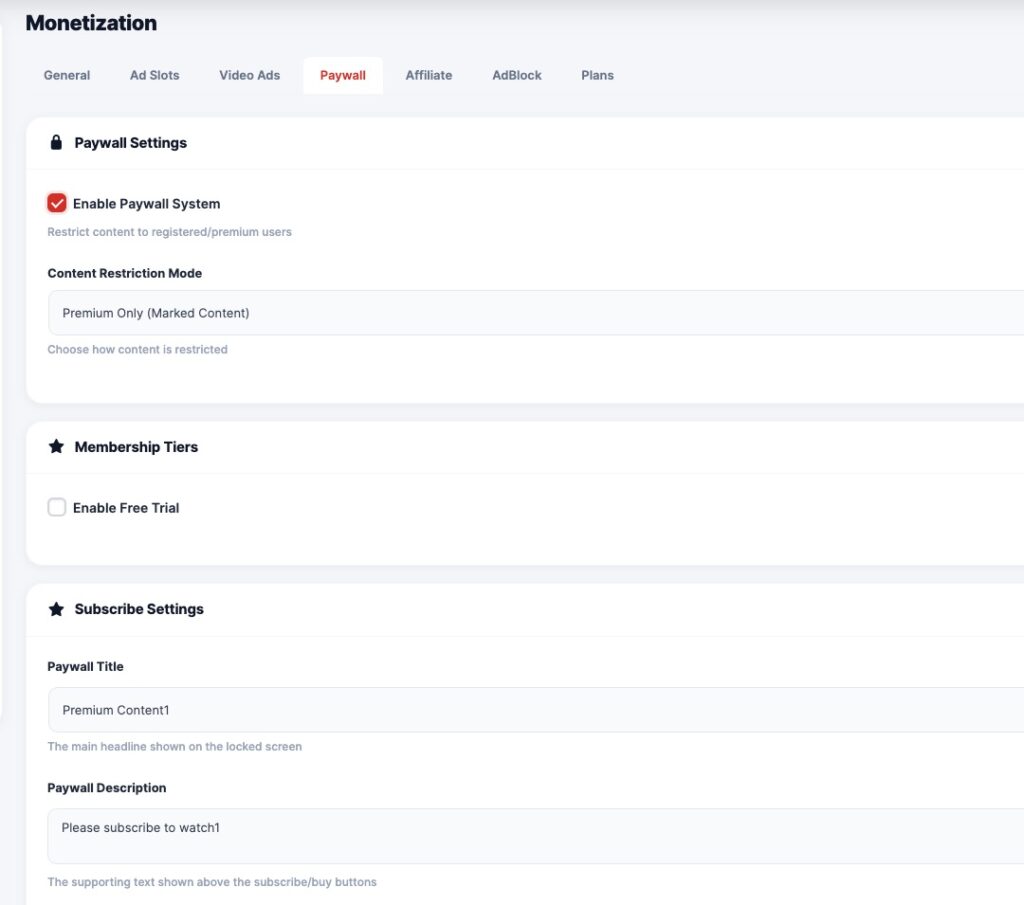Click the Content Restriction Mode field label

coord(125,273)
